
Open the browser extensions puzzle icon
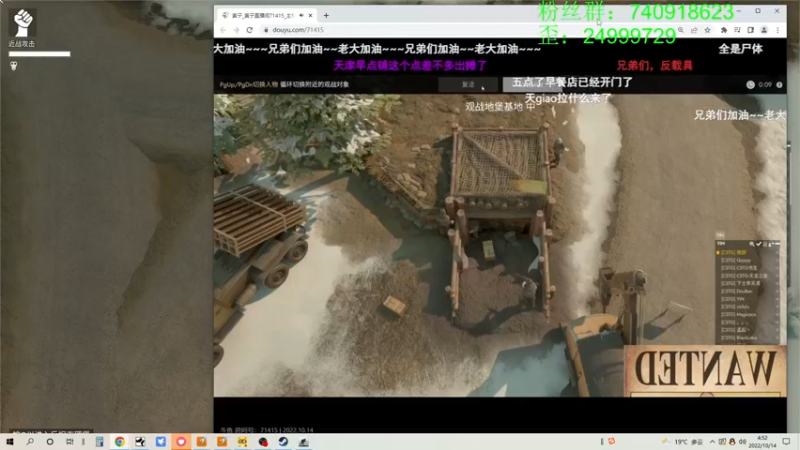[723, 30]
